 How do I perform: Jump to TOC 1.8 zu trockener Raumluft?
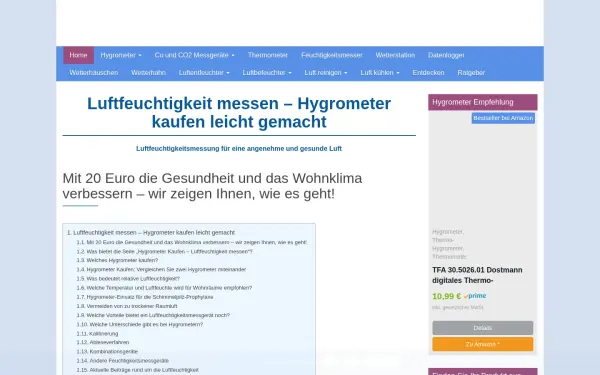127,306
